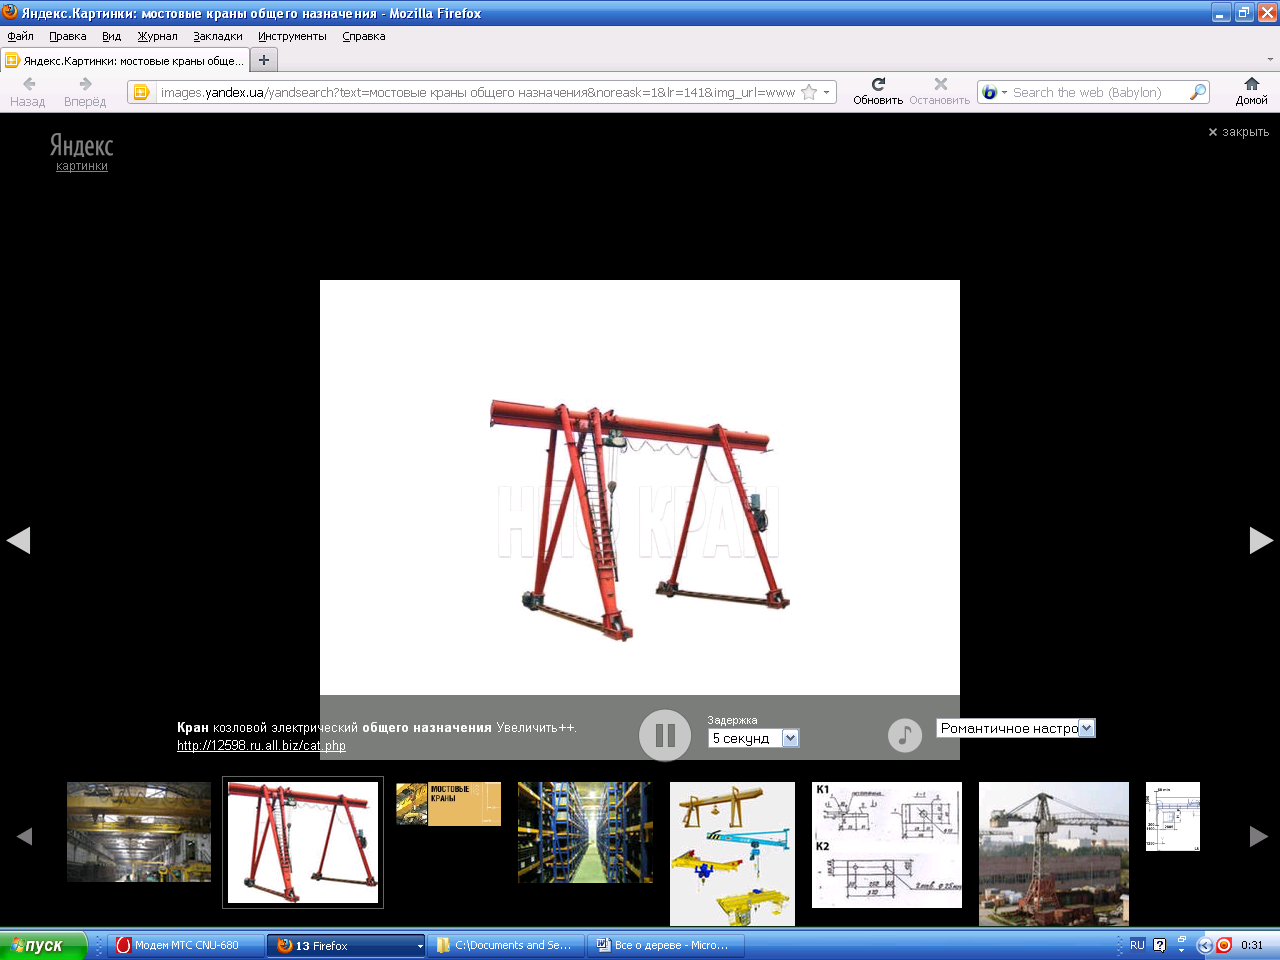Open the пуск Start button
This screenshot has height=960, width=1280.
coord(44,945)
